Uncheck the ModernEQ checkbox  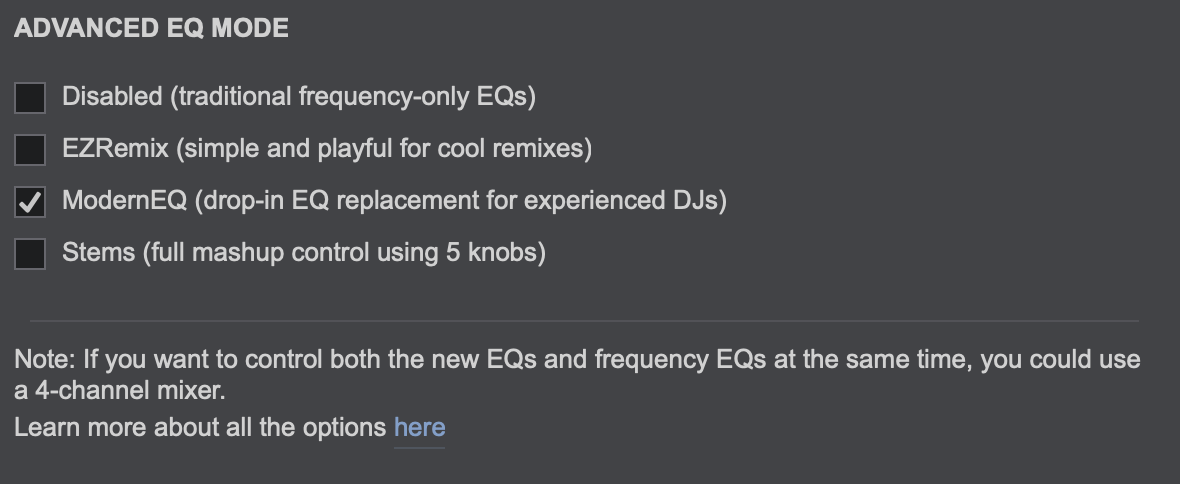(30, 202)
